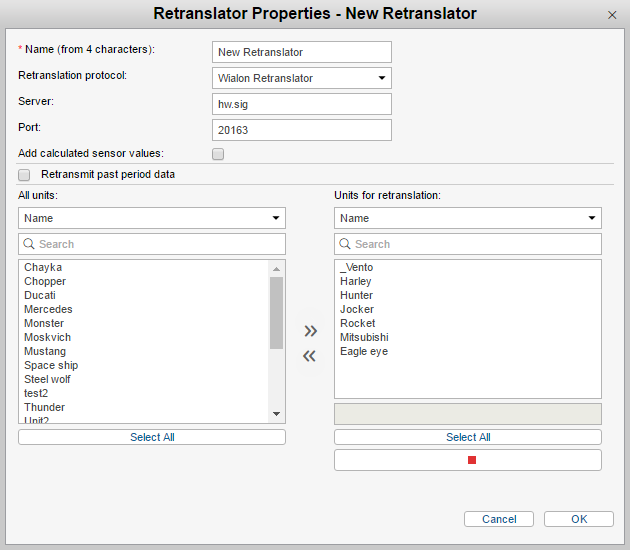
Task: Tick Retransmit past period data checkbox
Action: click(x=24, y=175)
